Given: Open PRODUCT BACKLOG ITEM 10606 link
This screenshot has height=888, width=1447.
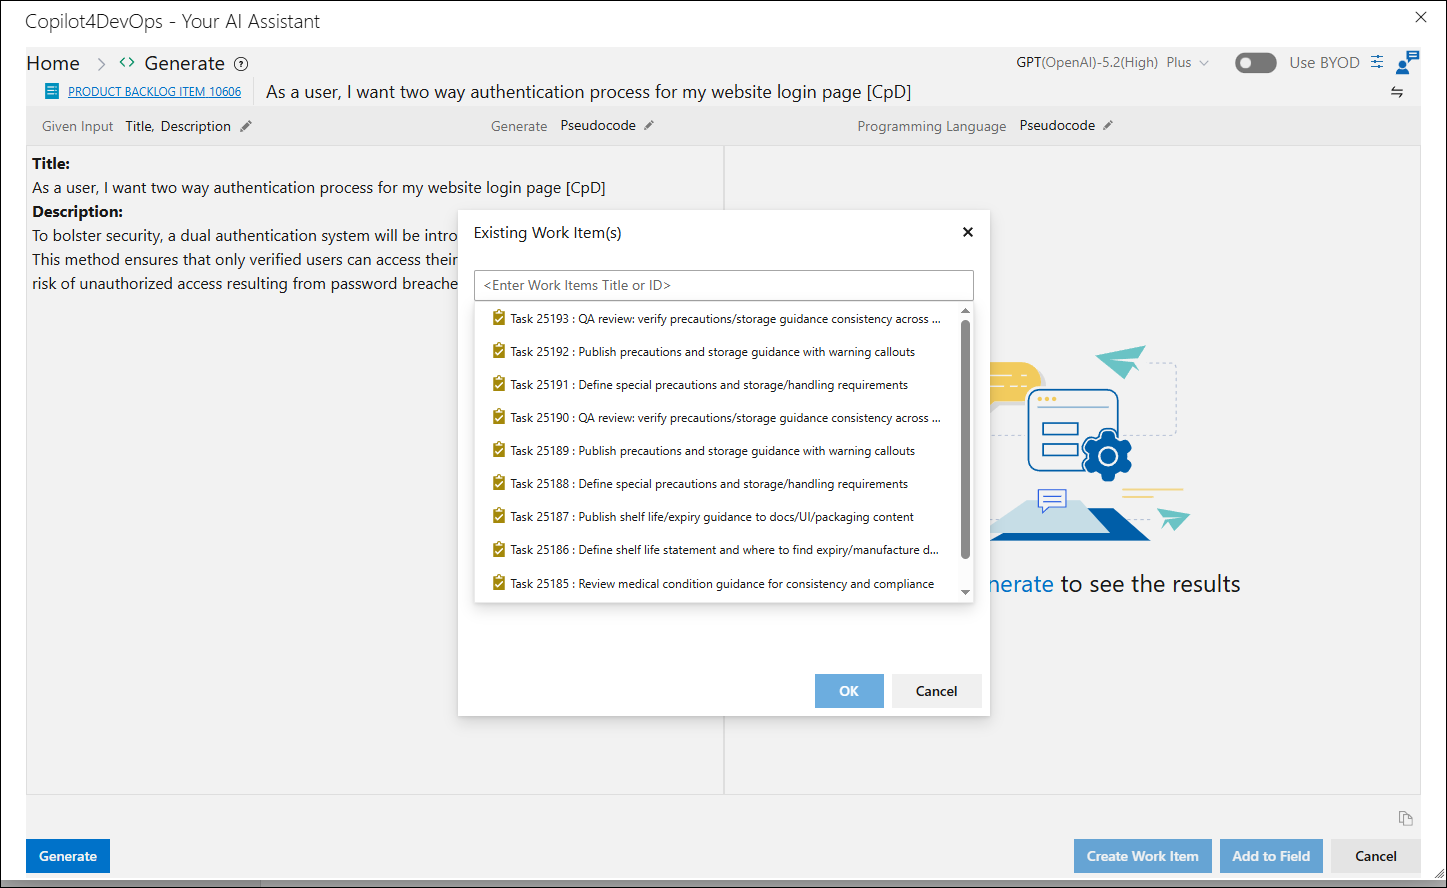Looking at the screenshot, I should (154, 91).
